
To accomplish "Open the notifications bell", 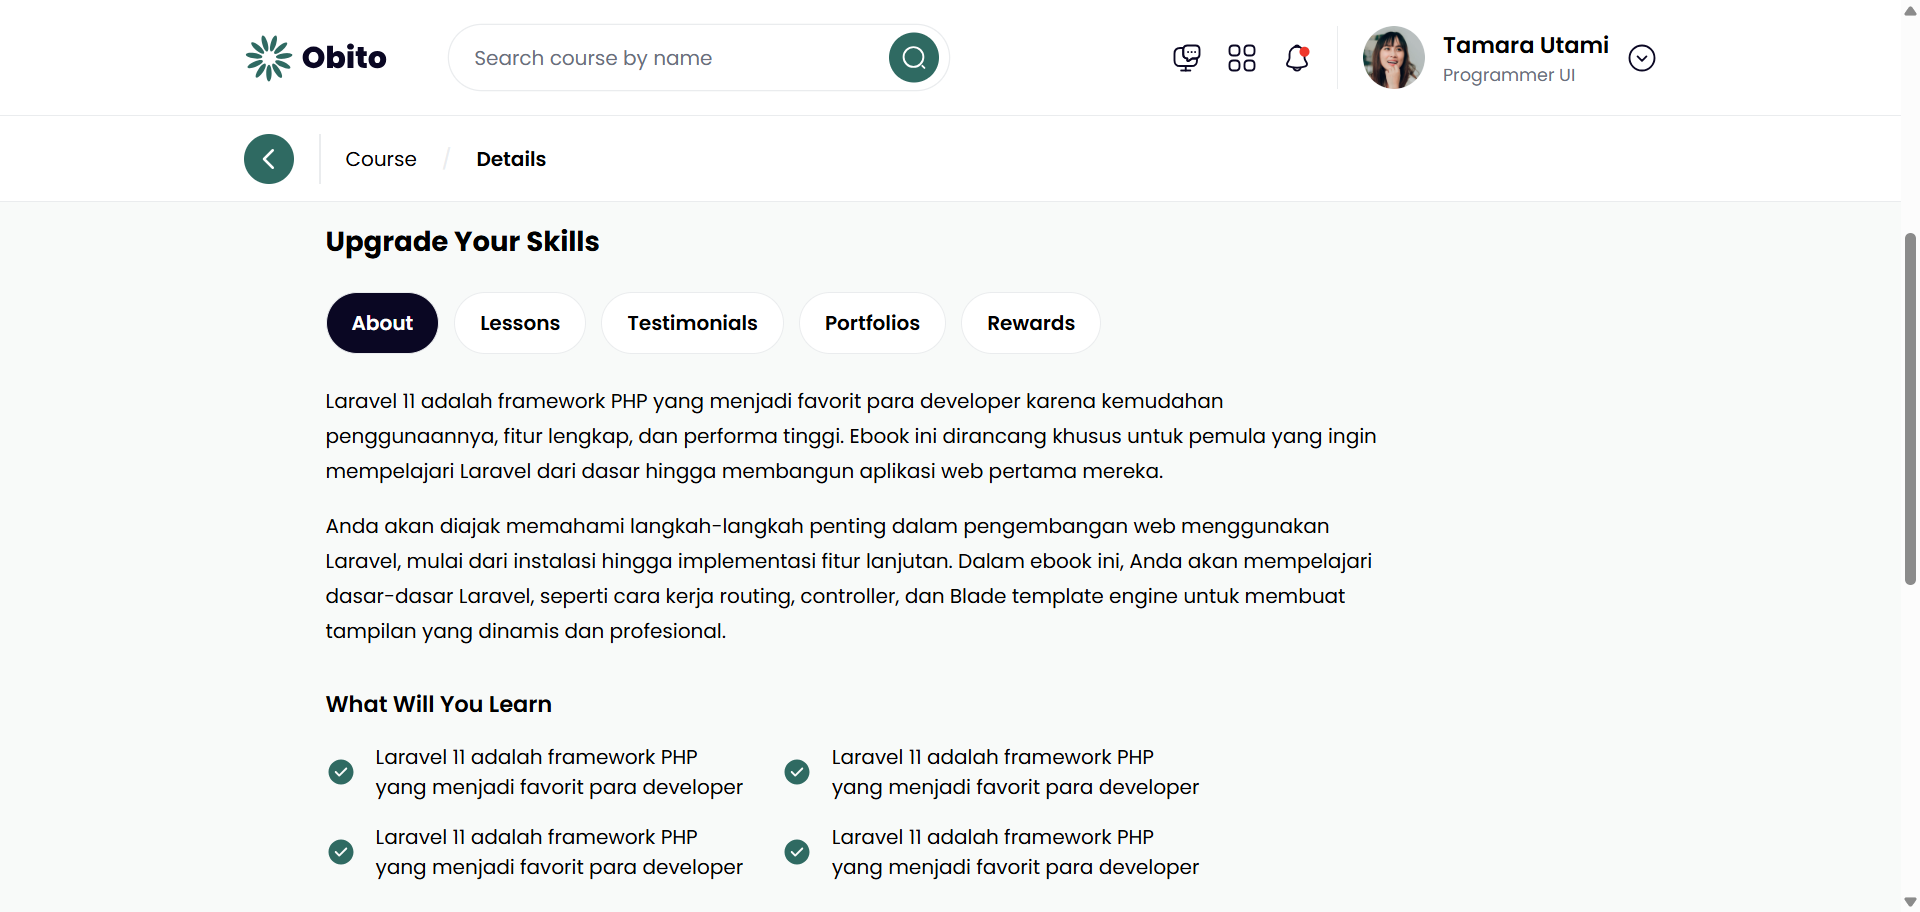I will click(1297, 58).
